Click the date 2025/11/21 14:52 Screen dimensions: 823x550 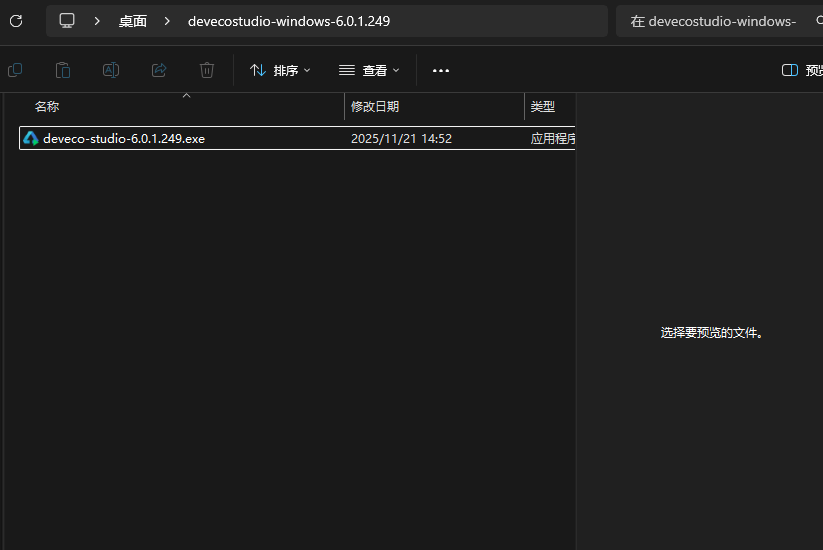pyautogui.click(x=402, y=139)
